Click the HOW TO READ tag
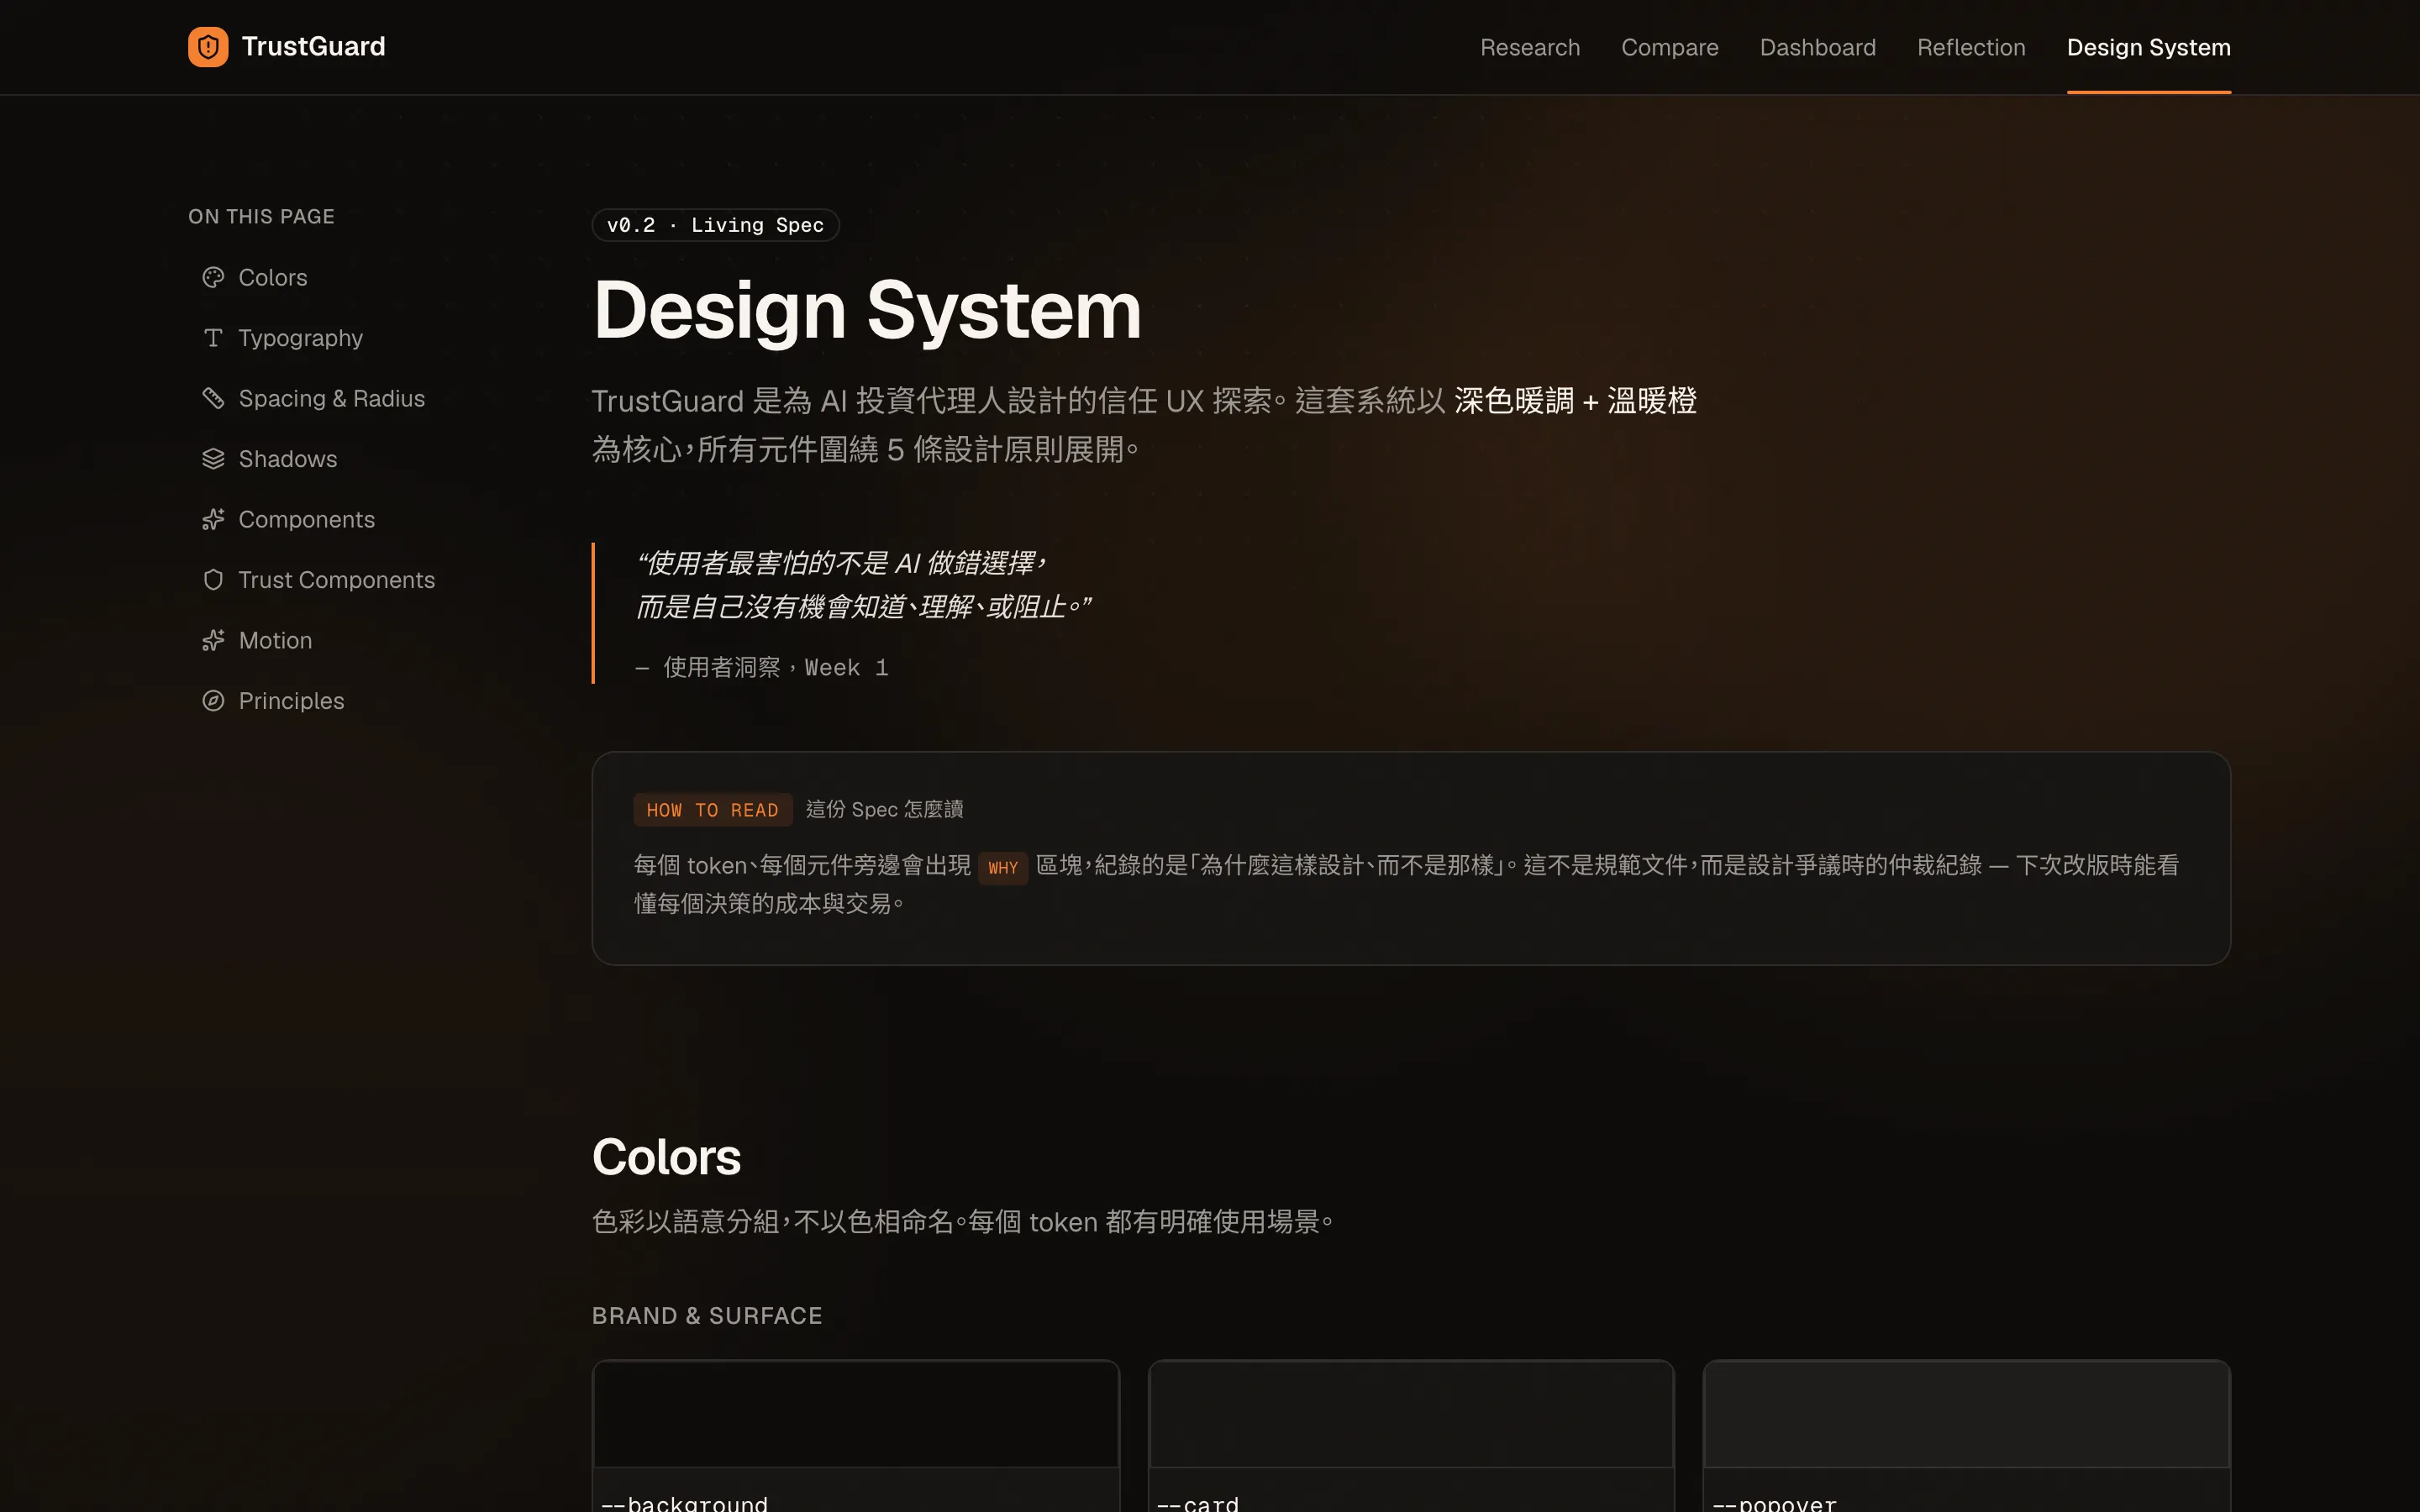Screen dimensions: 2420x1512 (x=712, y=810)
